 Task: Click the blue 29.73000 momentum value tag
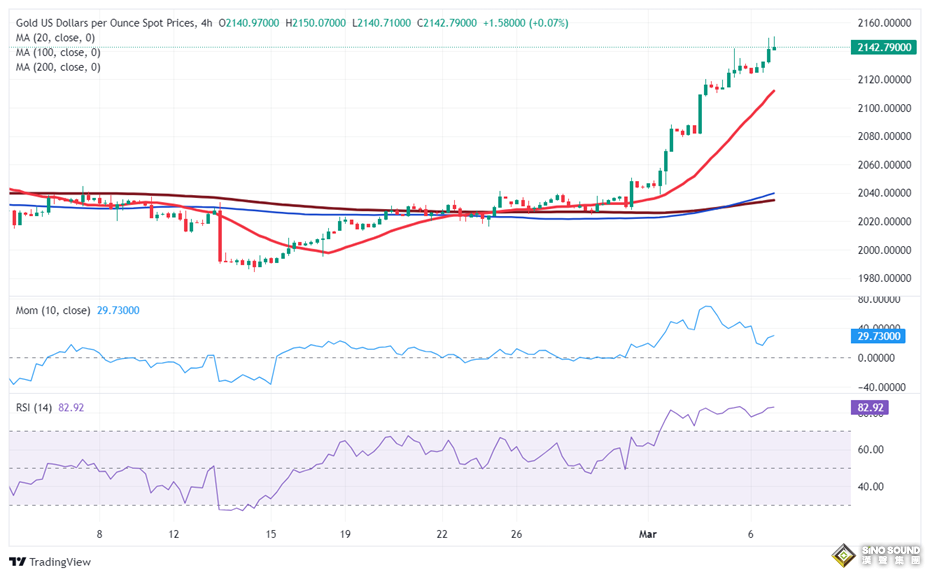(x=882, y=336)
